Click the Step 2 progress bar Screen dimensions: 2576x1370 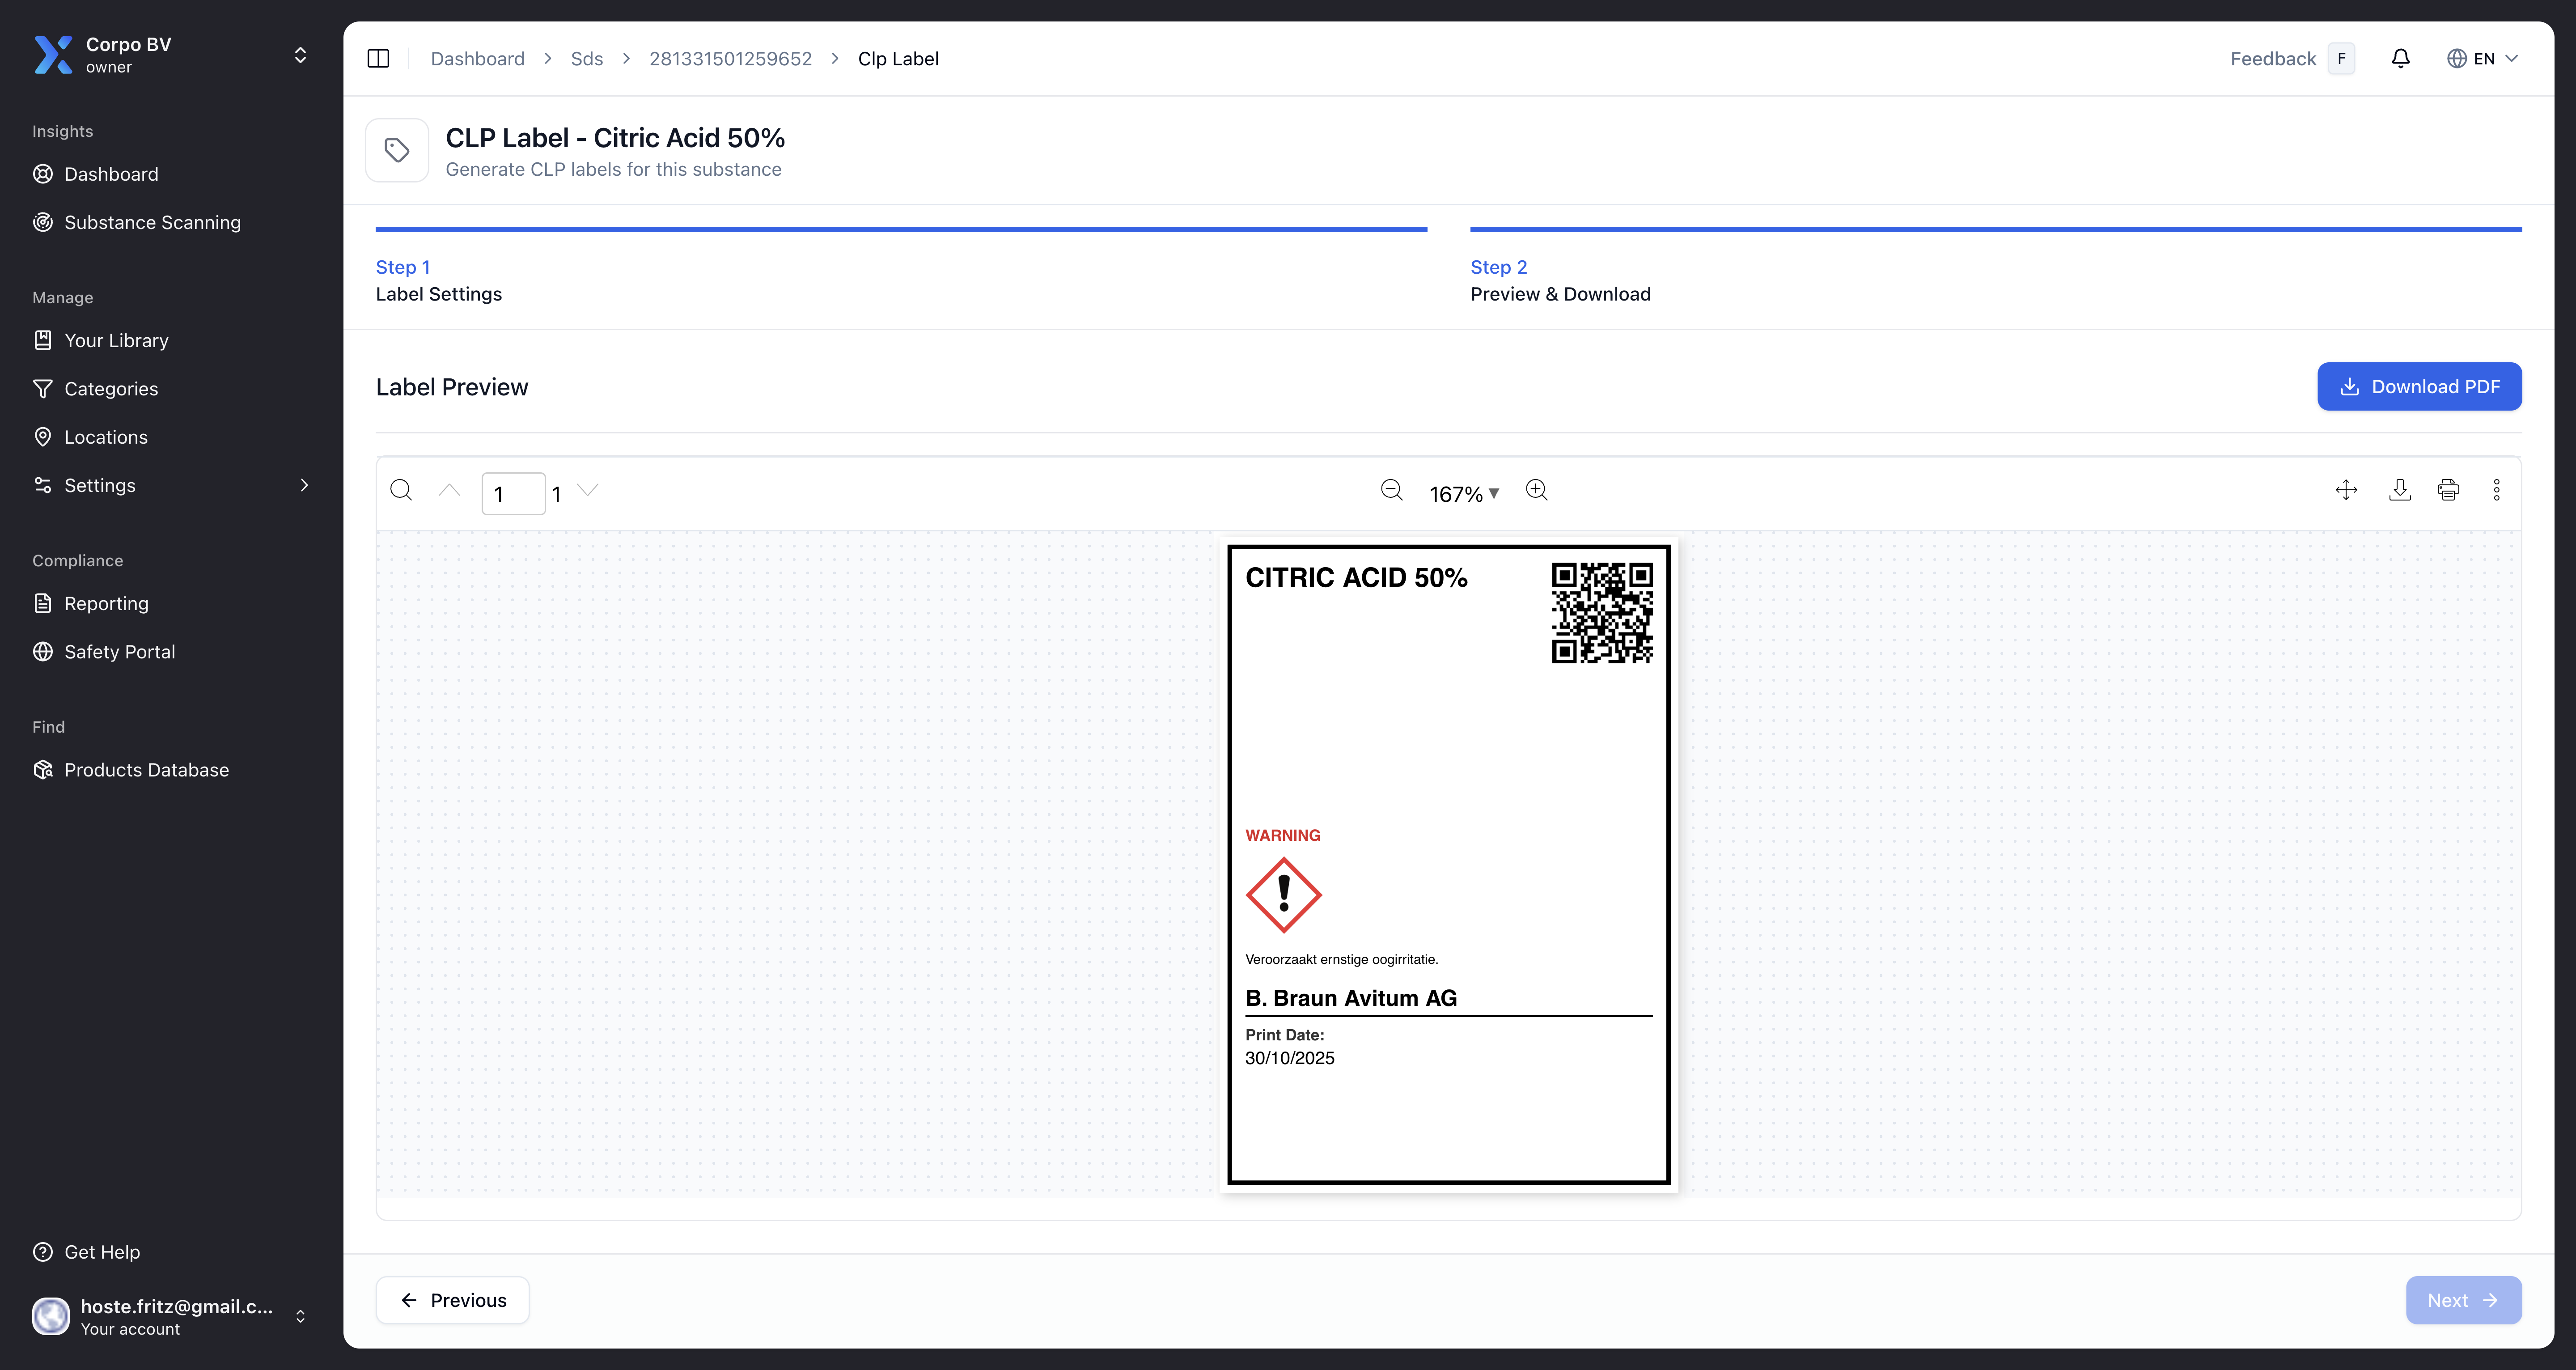(1994, 229)
